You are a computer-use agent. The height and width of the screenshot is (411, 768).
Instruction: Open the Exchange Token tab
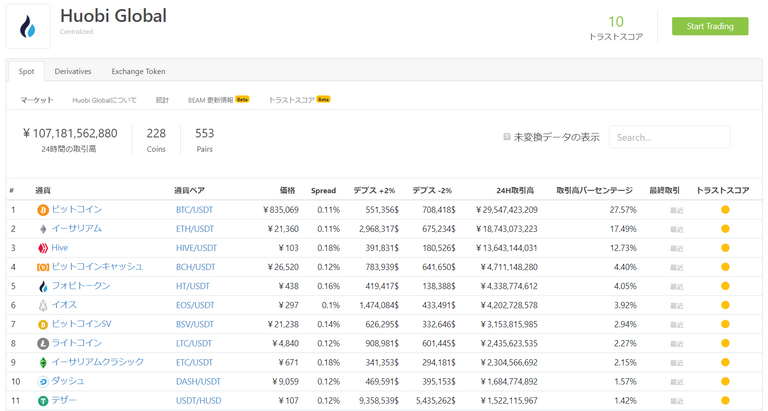tap(139, 72)
